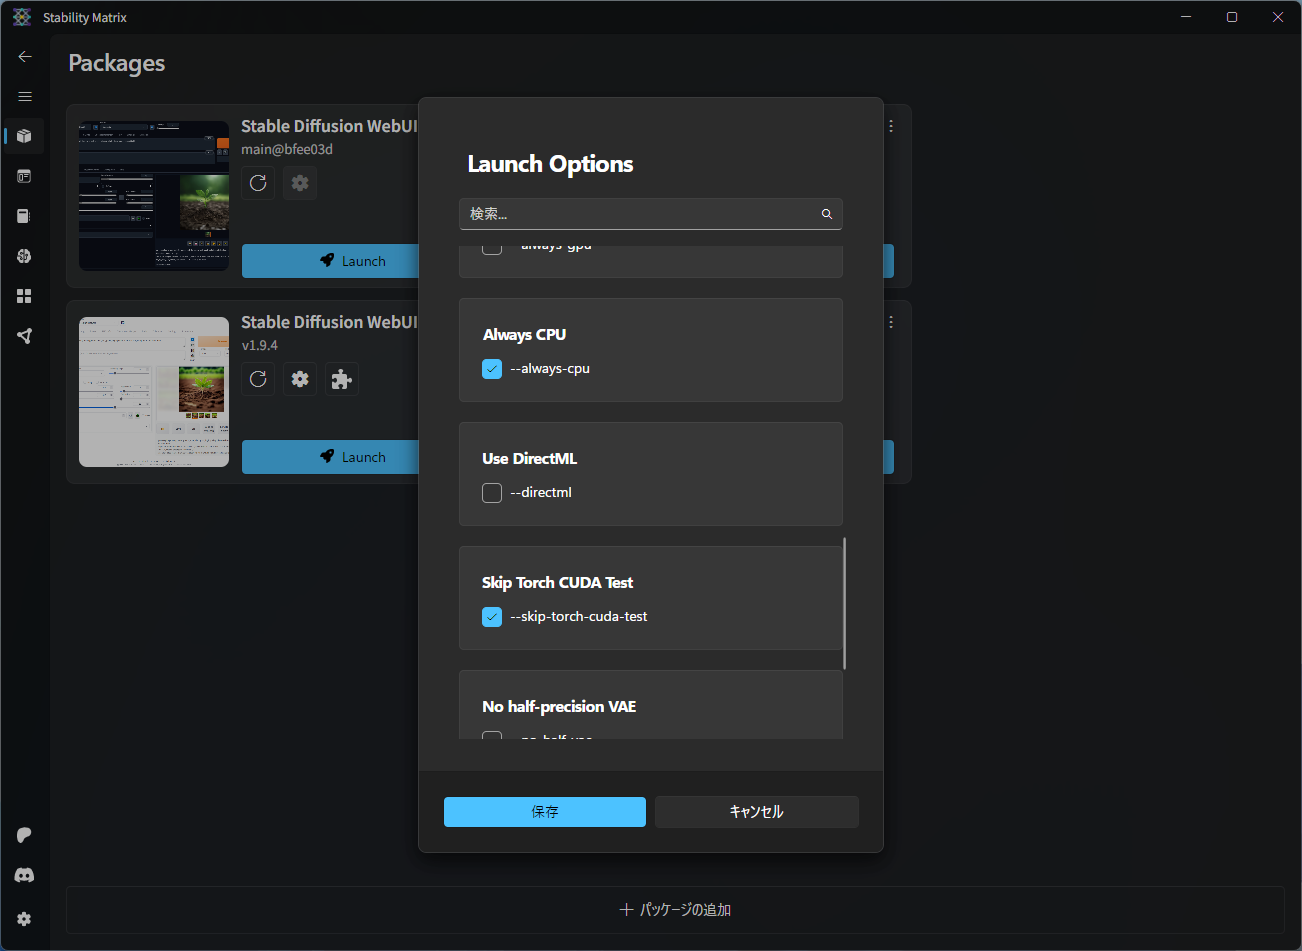Open the Inference page from the sidebar
The width and height of the screenshot is (1302, 951).
click(25, 176)
